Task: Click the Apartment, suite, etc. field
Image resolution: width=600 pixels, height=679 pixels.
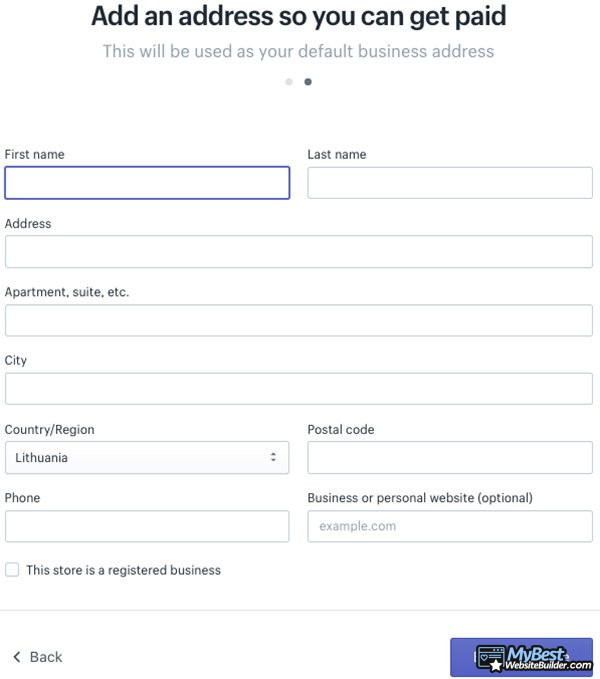Action: [299, 320]
